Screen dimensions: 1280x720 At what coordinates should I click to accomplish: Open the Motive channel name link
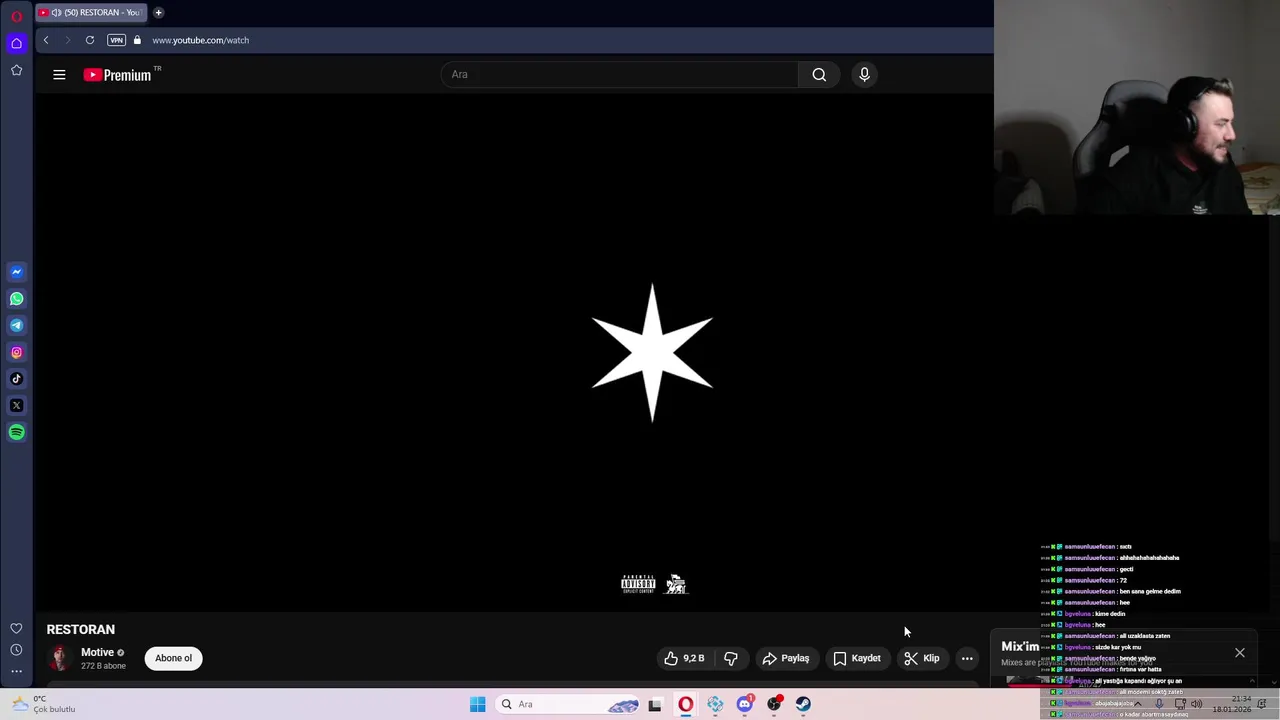click(97, 652)
